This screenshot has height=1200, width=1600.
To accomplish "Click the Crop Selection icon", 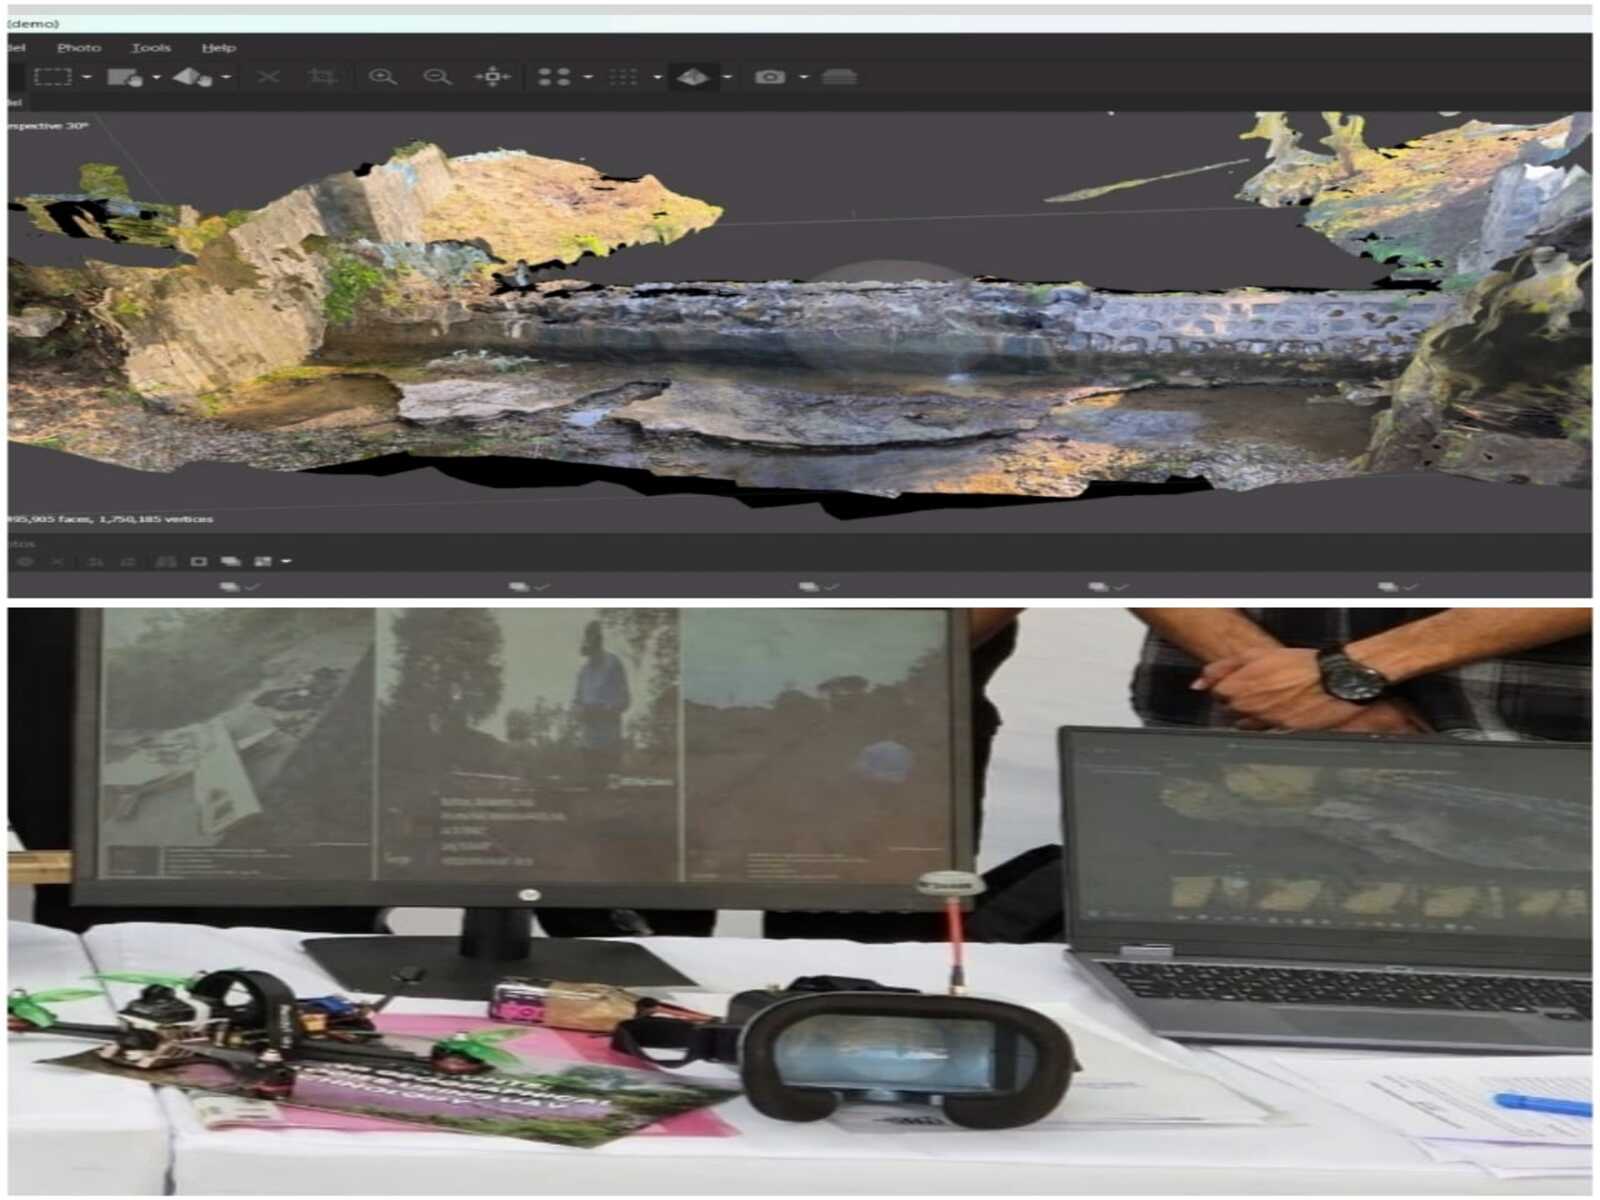I will 322,77.
